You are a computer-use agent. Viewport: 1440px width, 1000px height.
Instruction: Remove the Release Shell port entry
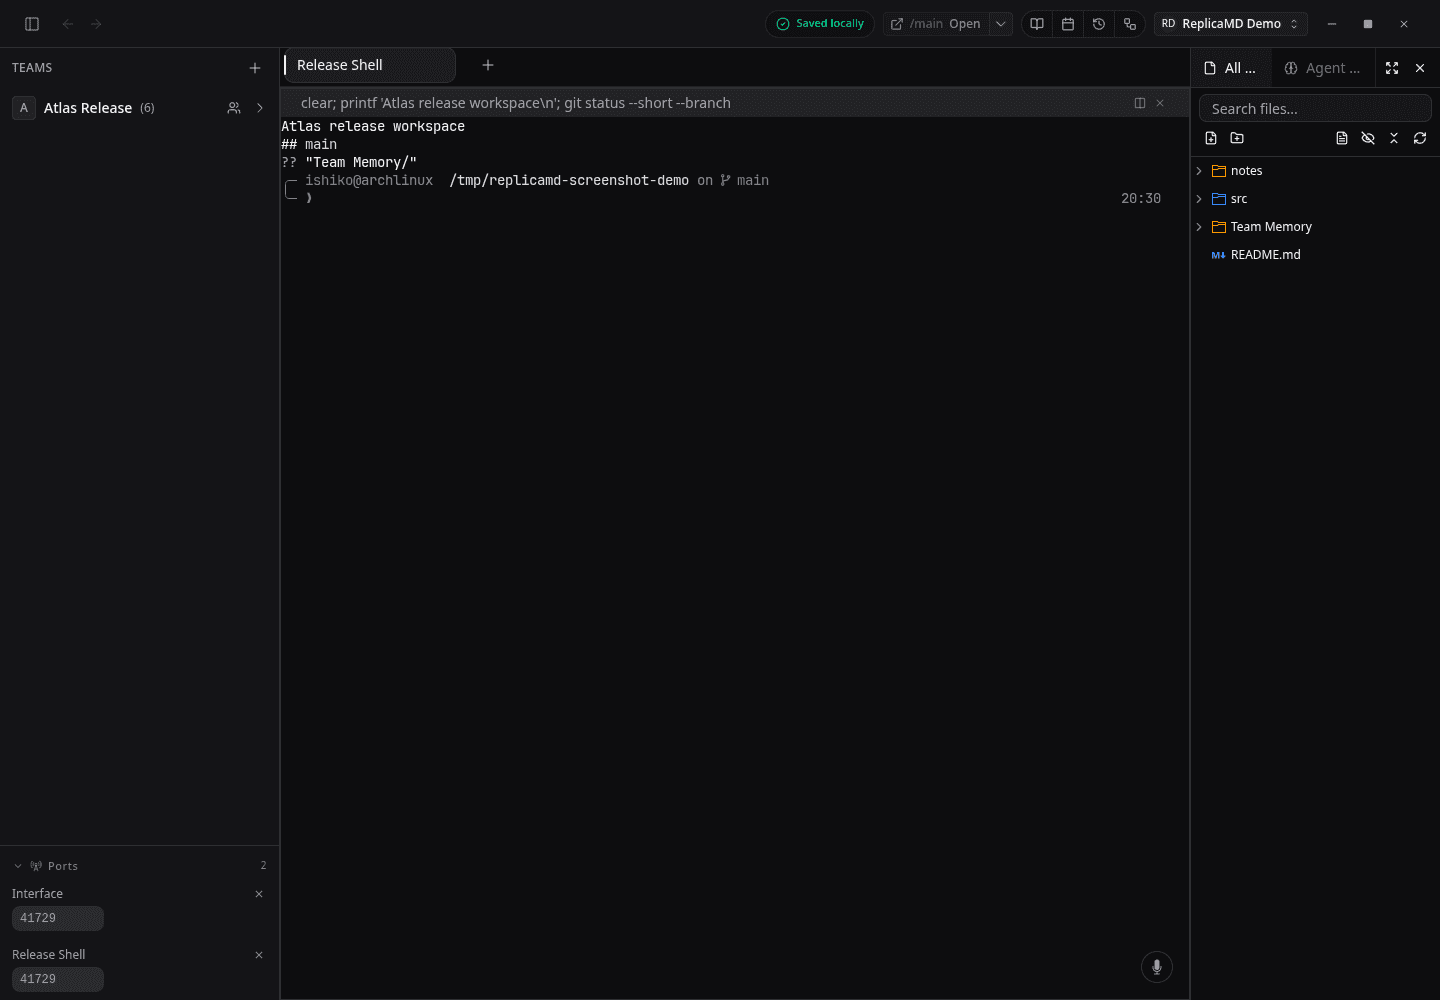[259, 955]
